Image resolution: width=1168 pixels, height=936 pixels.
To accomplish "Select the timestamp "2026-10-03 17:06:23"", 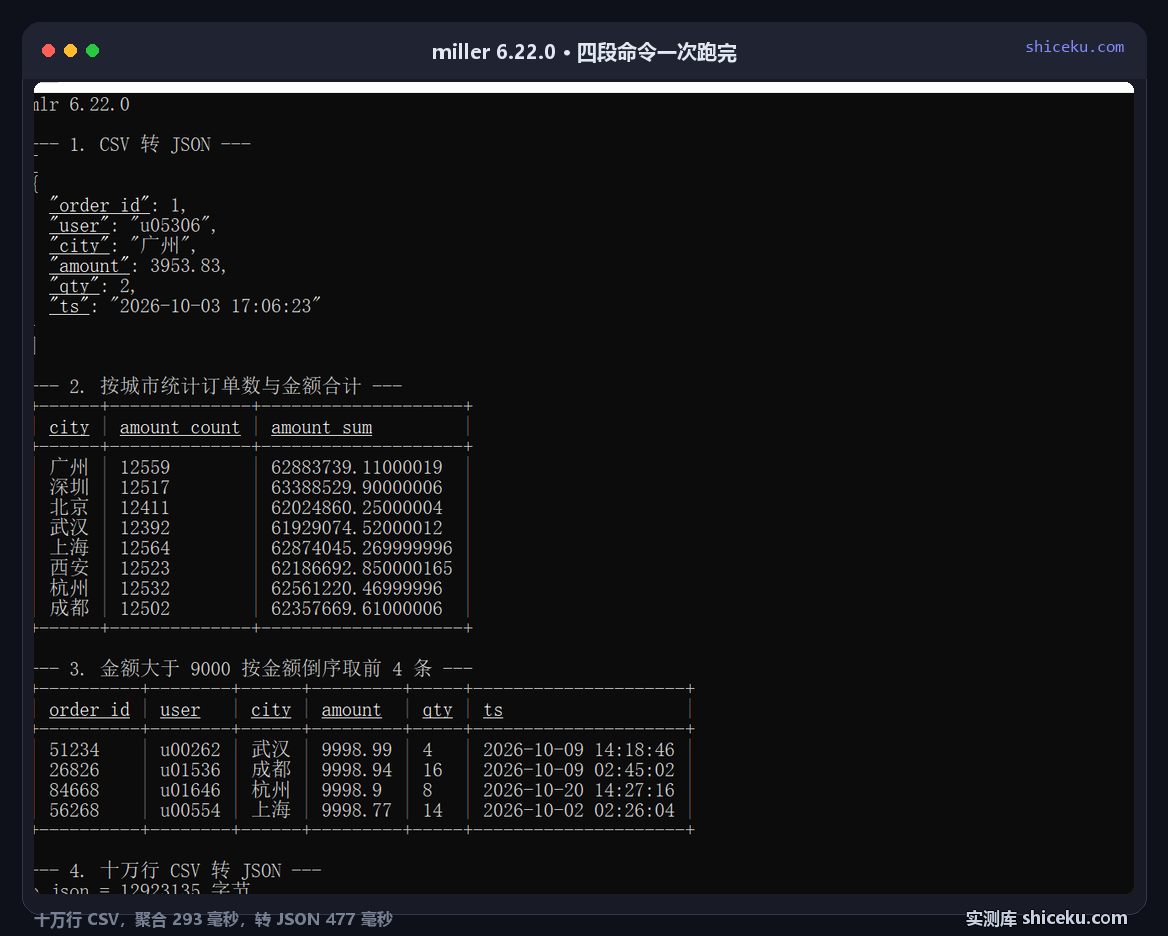I will pos(215,305).
